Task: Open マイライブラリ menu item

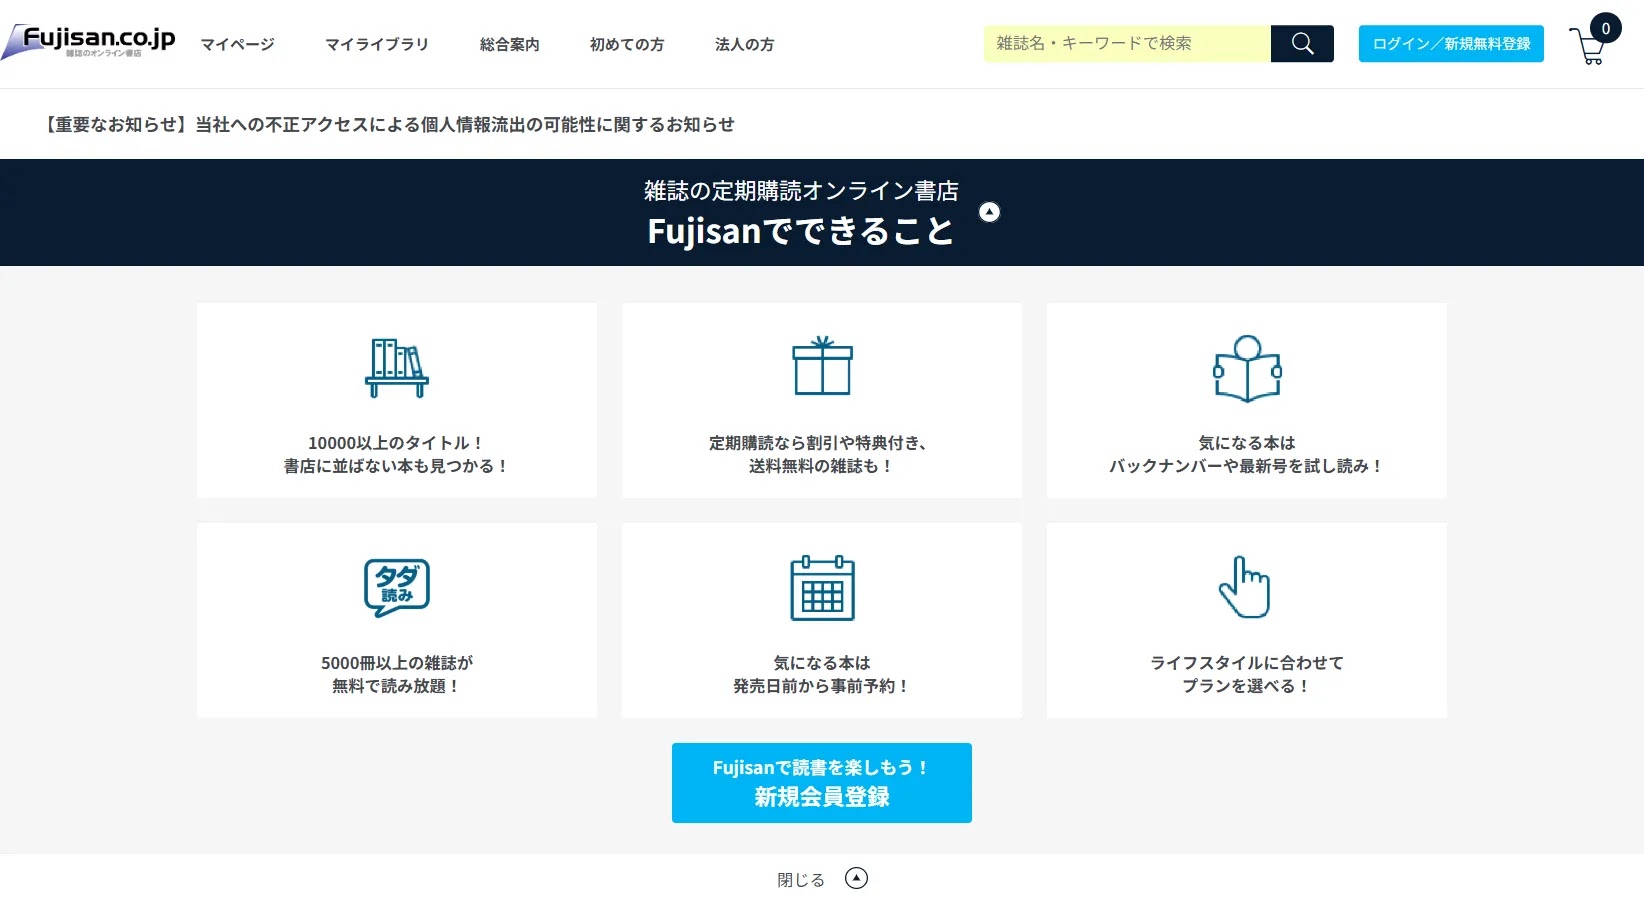Action: (x=377, y=44)
